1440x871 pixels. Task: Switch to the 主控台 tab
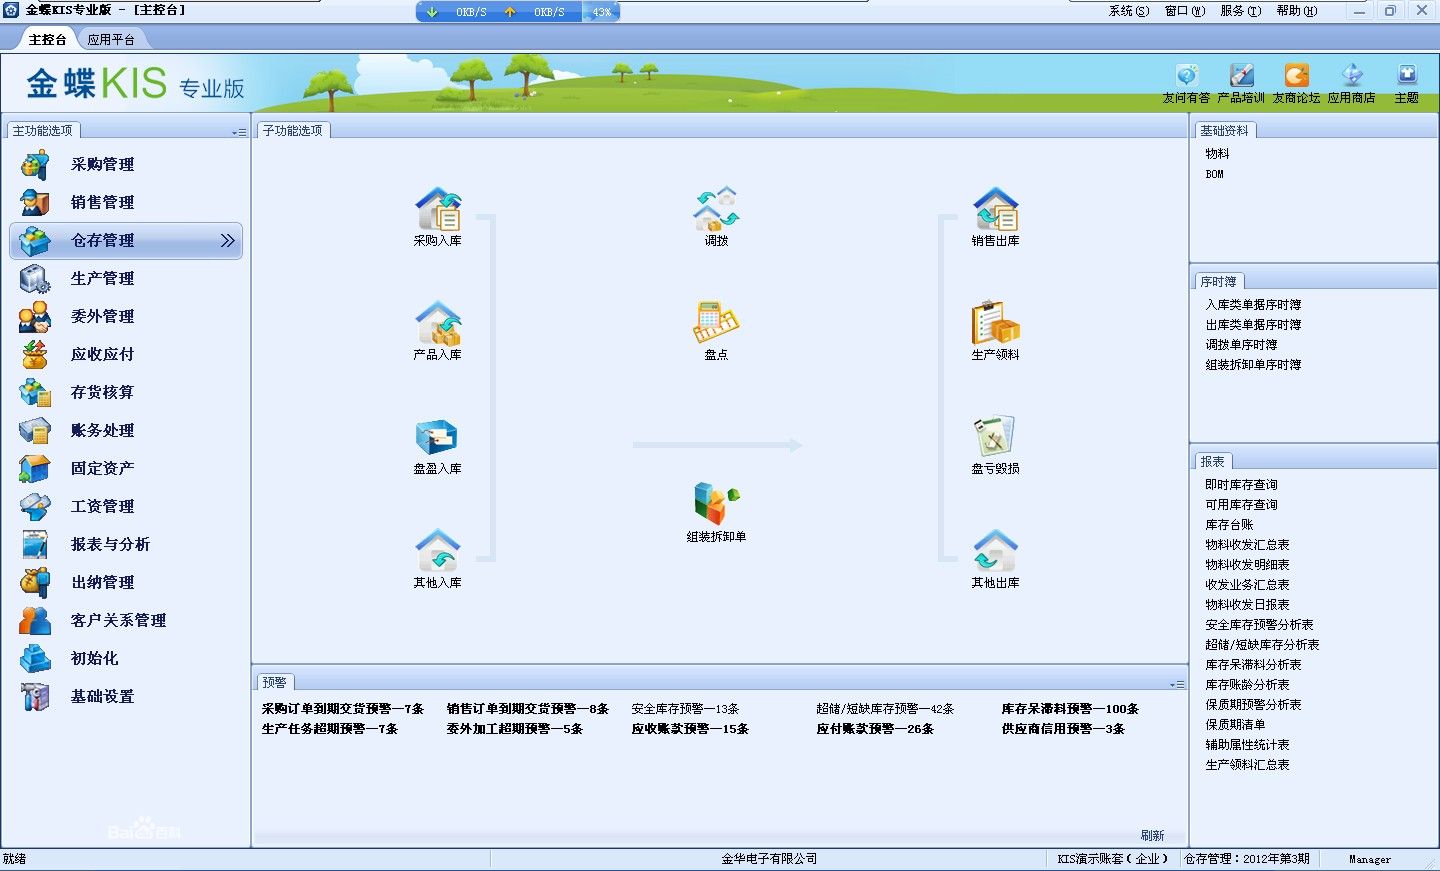(x=47, y=40)
